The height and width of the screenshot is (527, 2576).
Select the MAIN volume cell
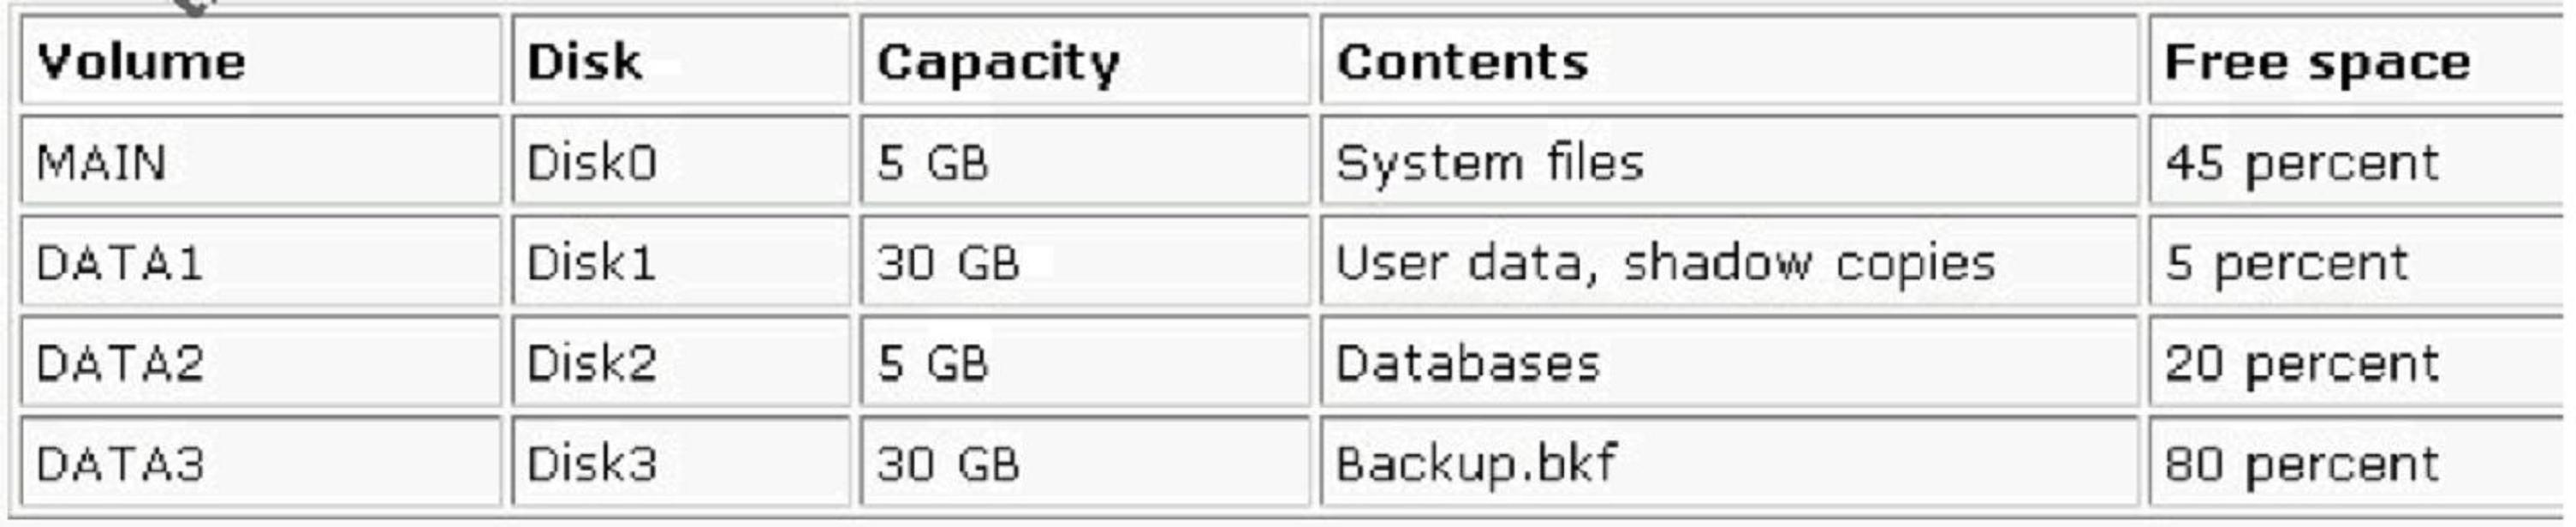102,162
